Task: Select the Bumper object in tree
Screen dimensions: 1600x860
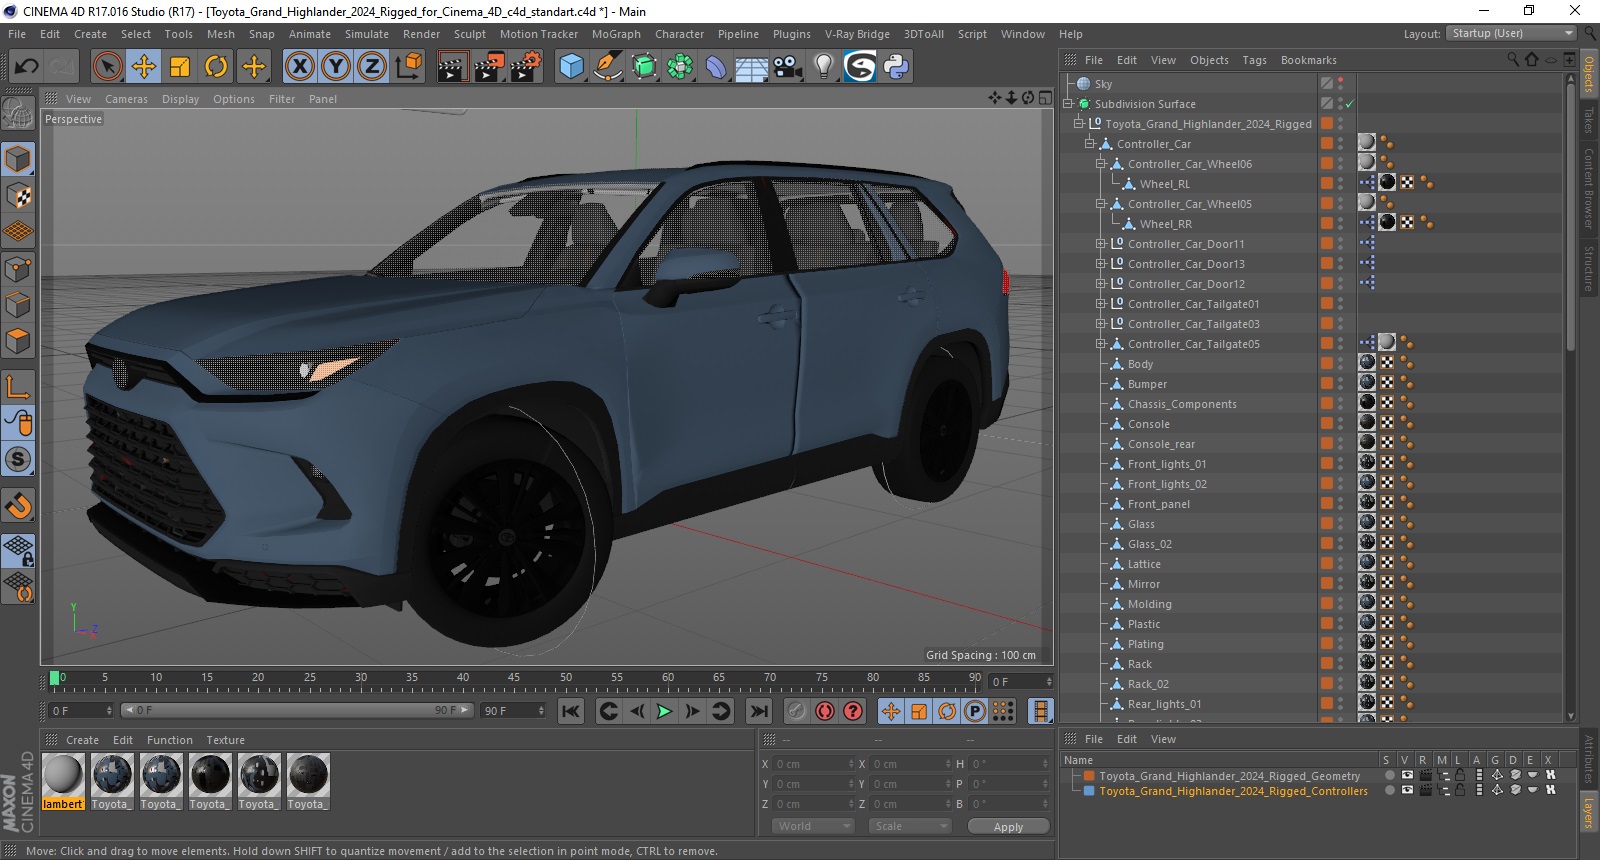Action: (x=1147, y=384)
